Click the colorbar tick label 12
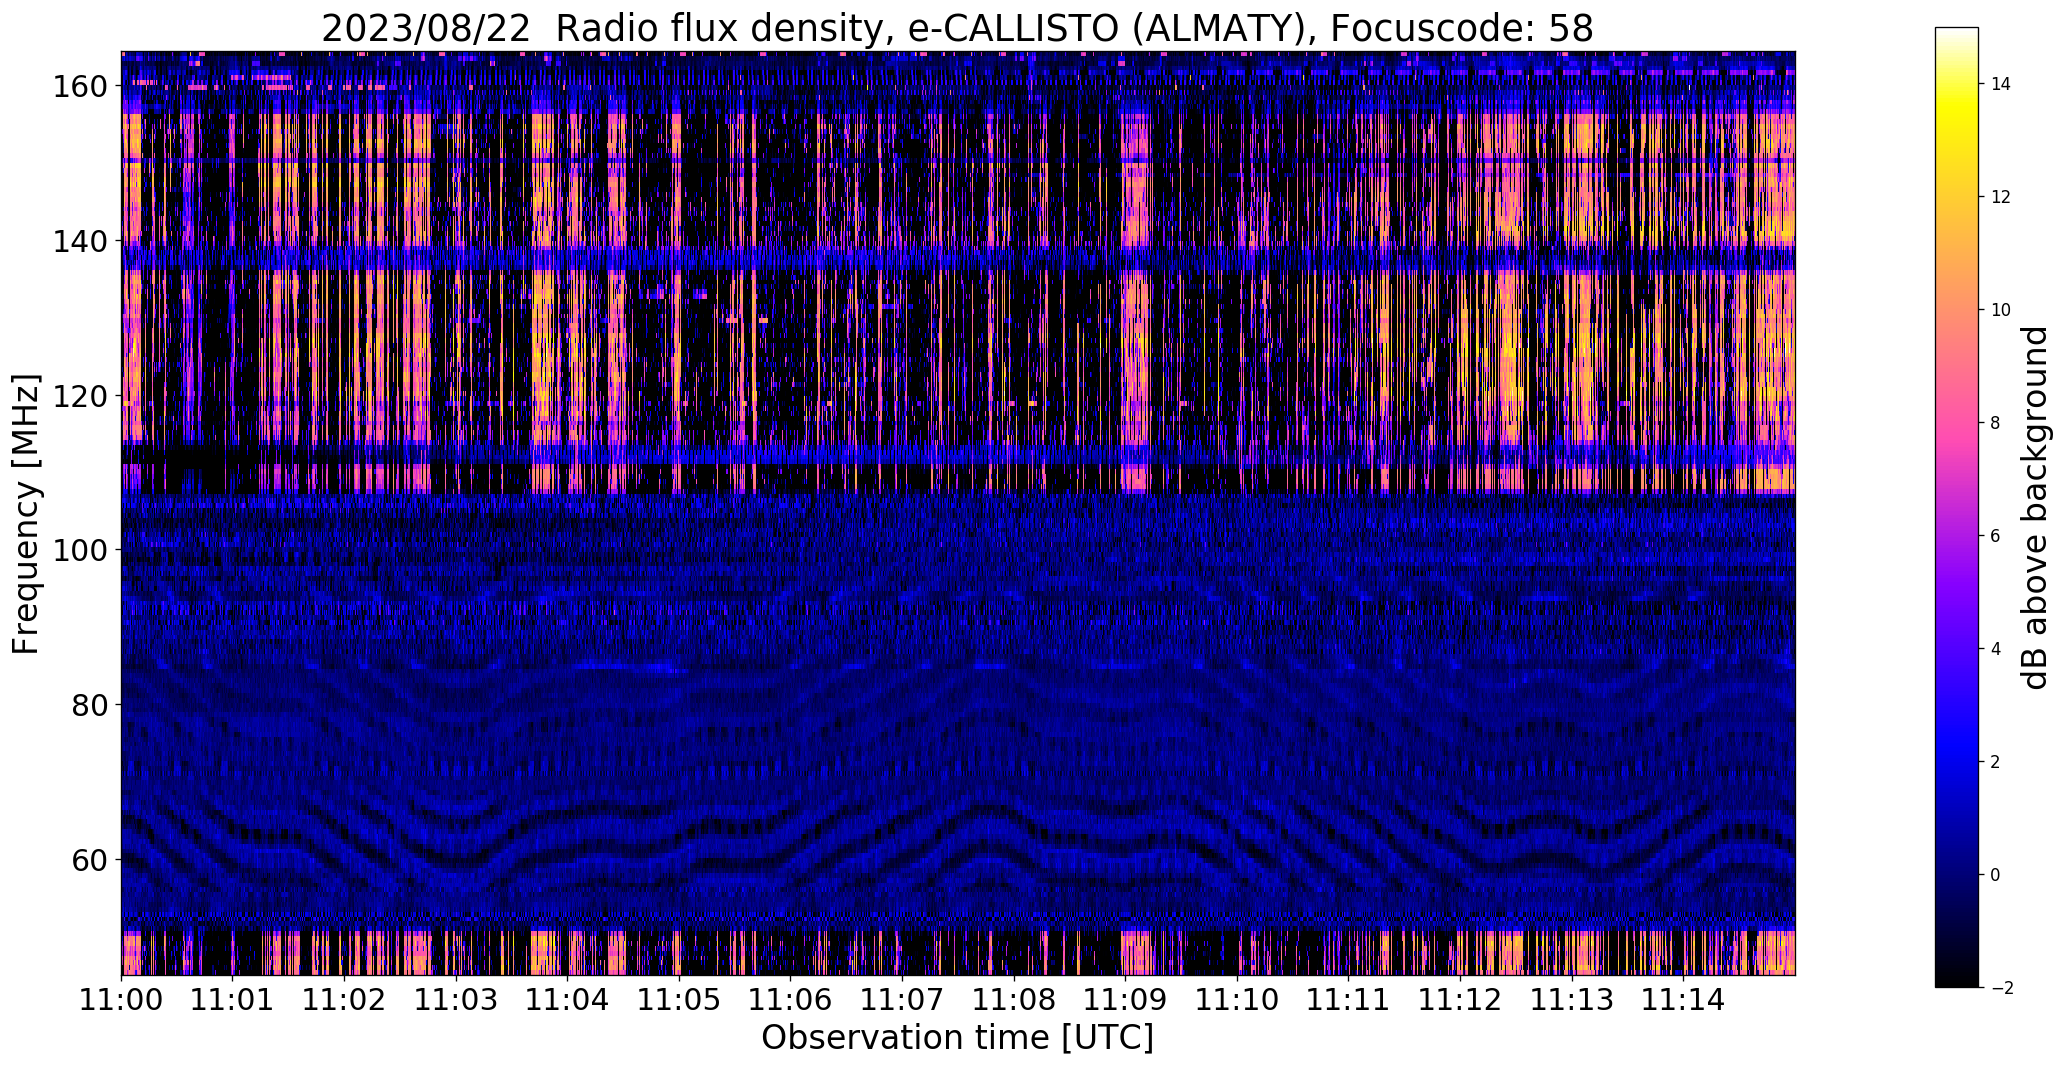The height and width of the screenshot is (1067, 2066). click(2000, 197)
